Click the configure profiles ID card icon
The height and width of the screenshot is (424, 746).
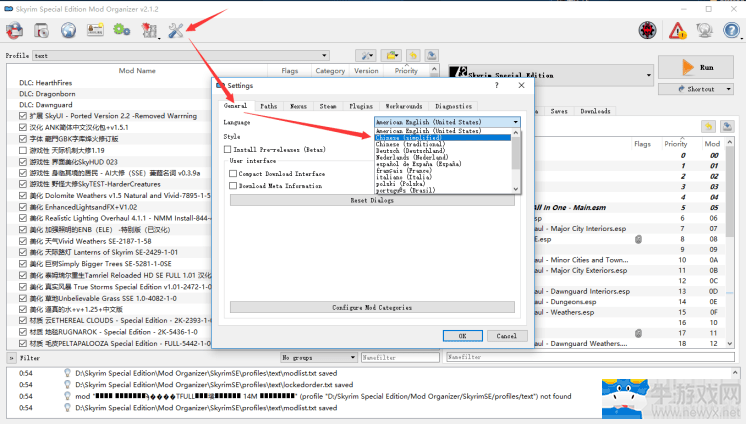pos(95,30)
